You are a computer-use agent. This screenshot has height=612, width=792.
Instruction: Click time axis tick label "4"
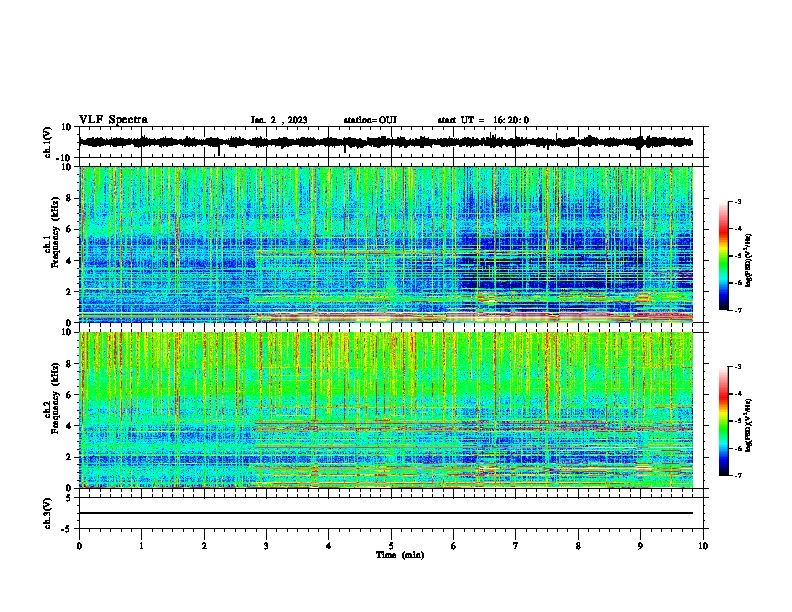(x=329, y=546)
